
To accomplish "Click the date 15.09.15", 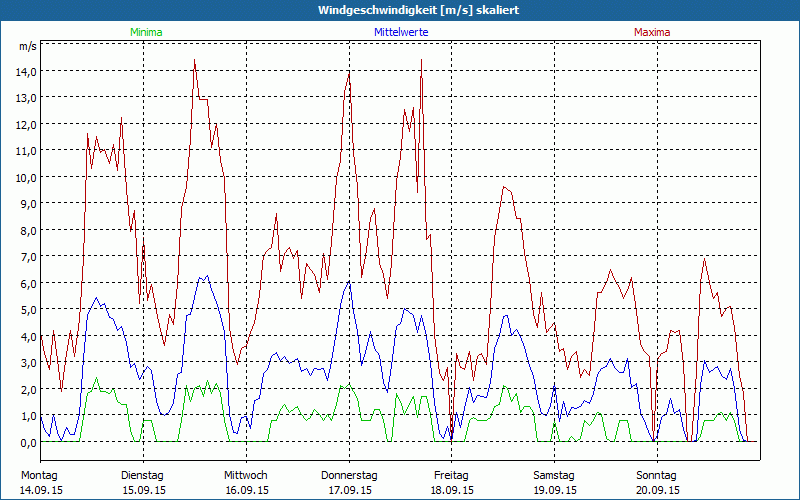I will click(x=144, y=490).
